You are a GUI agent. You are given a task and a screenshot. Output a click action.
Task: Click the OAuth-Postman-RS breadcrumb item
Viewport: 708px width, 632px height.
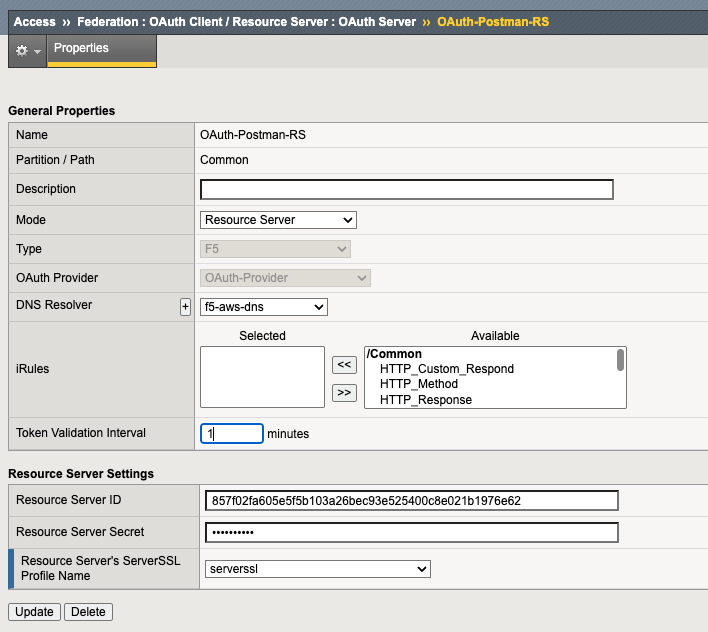(x=492, y=21)
